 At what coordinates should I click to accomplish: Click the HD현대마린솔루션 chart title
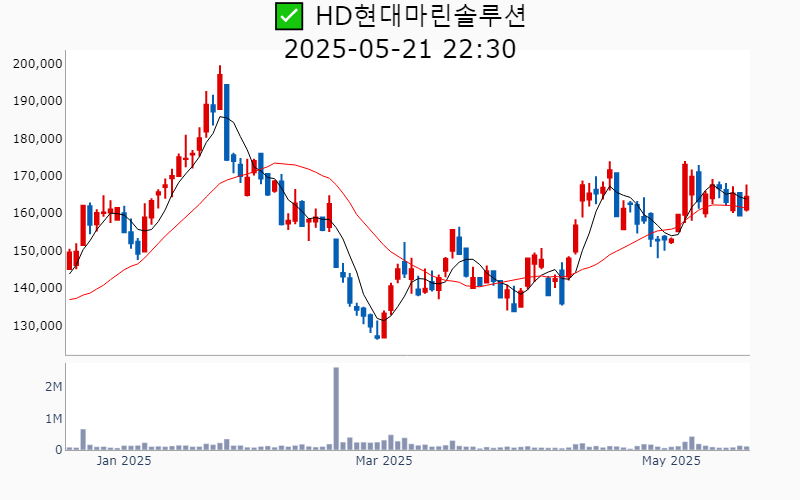pyautogui.click(x=420, y=16)
